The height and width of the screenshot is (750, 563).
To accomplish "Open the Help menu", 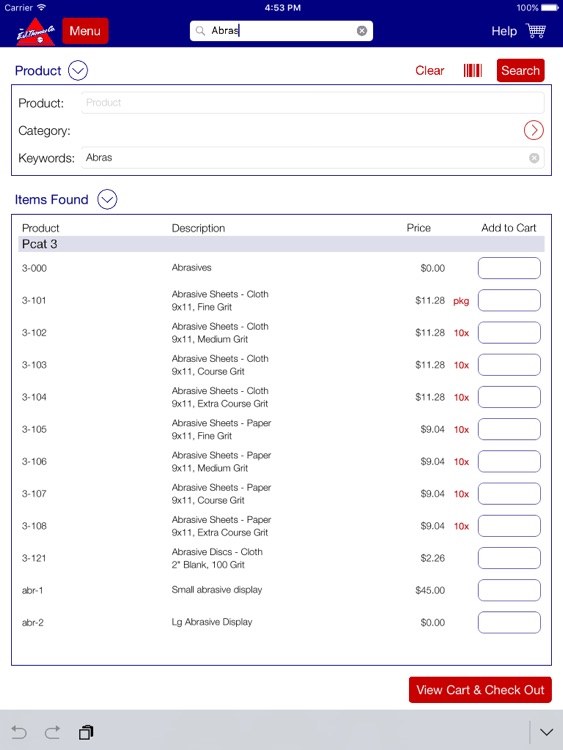I will 504,31.
